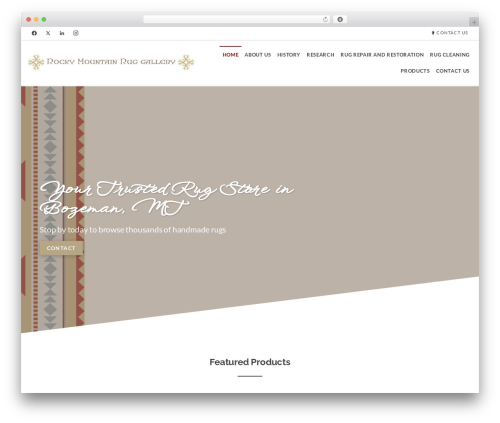Open the Research menu item

click(320, 55)
